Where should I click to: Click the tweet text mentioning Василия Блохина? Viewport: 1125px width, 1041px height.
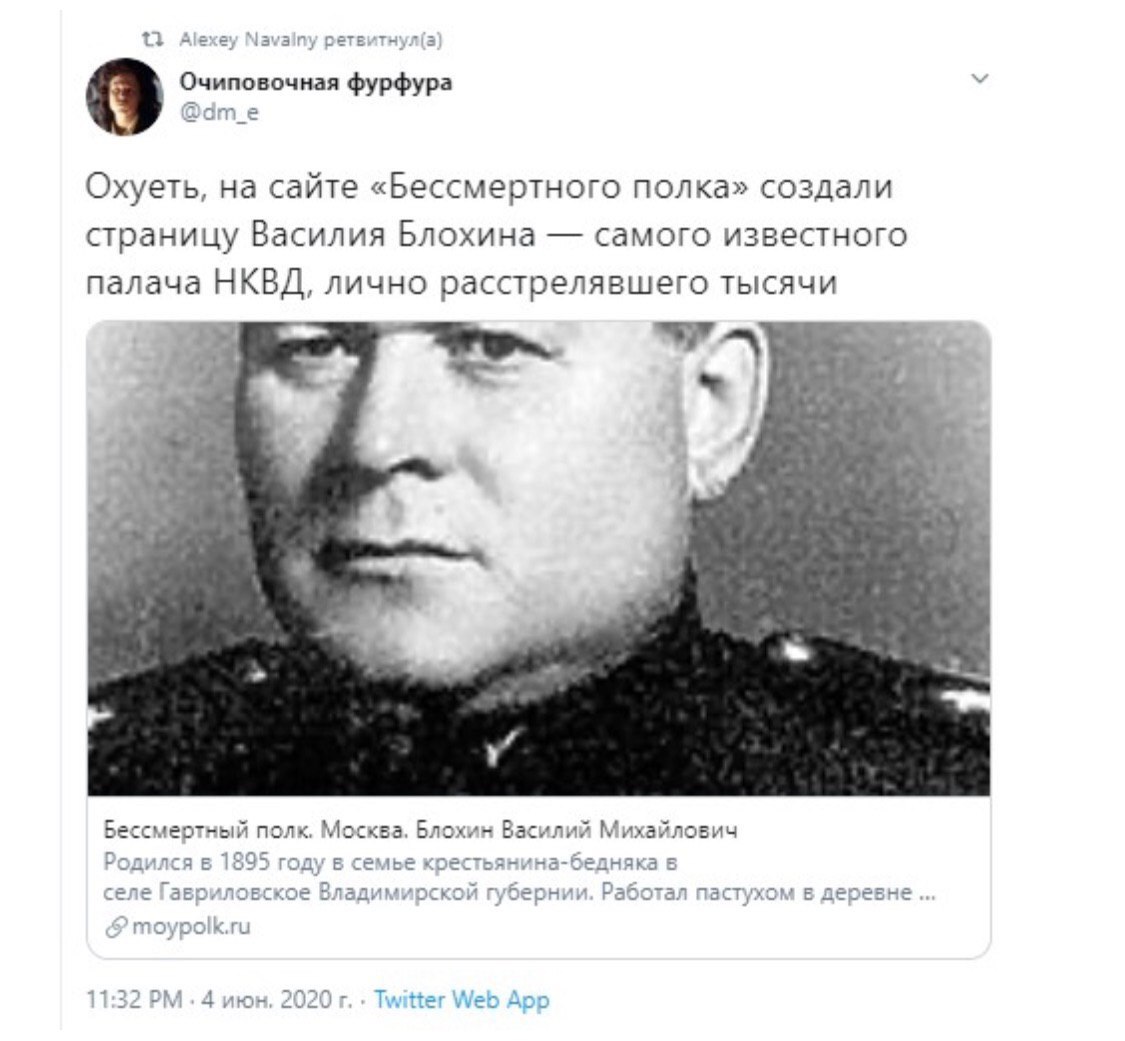[496, 235]
